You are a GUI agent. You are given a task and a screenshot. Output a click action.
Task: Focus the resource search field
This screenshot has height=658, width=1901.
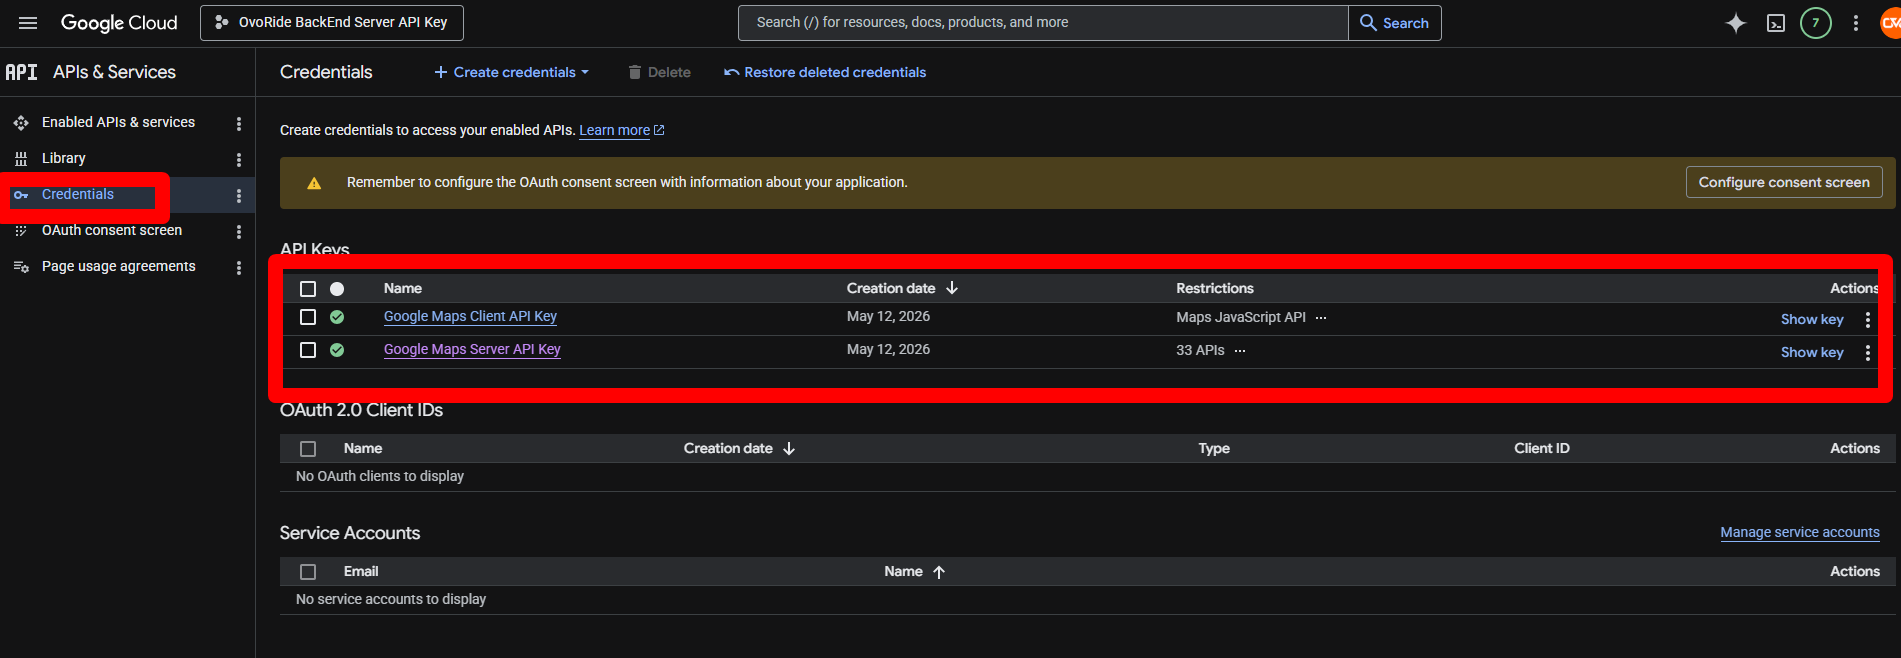[x=1043, y=23]
